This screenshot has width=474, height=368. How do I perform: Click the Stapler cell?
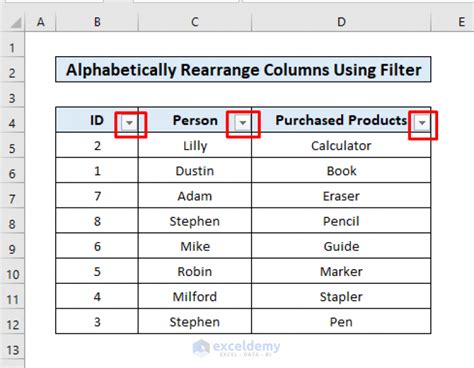click(x=341, y=297)
